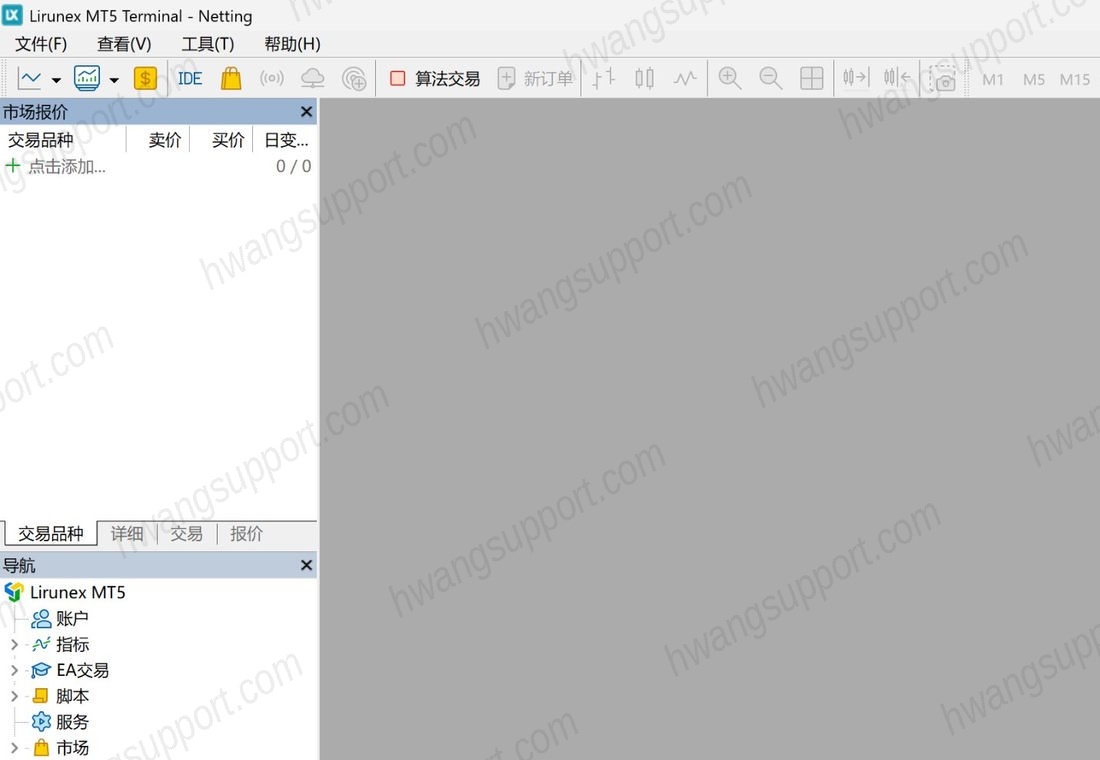Toggle chart shift icon
This screenshot has height=760, width=1100.
[x=897, y=77]
